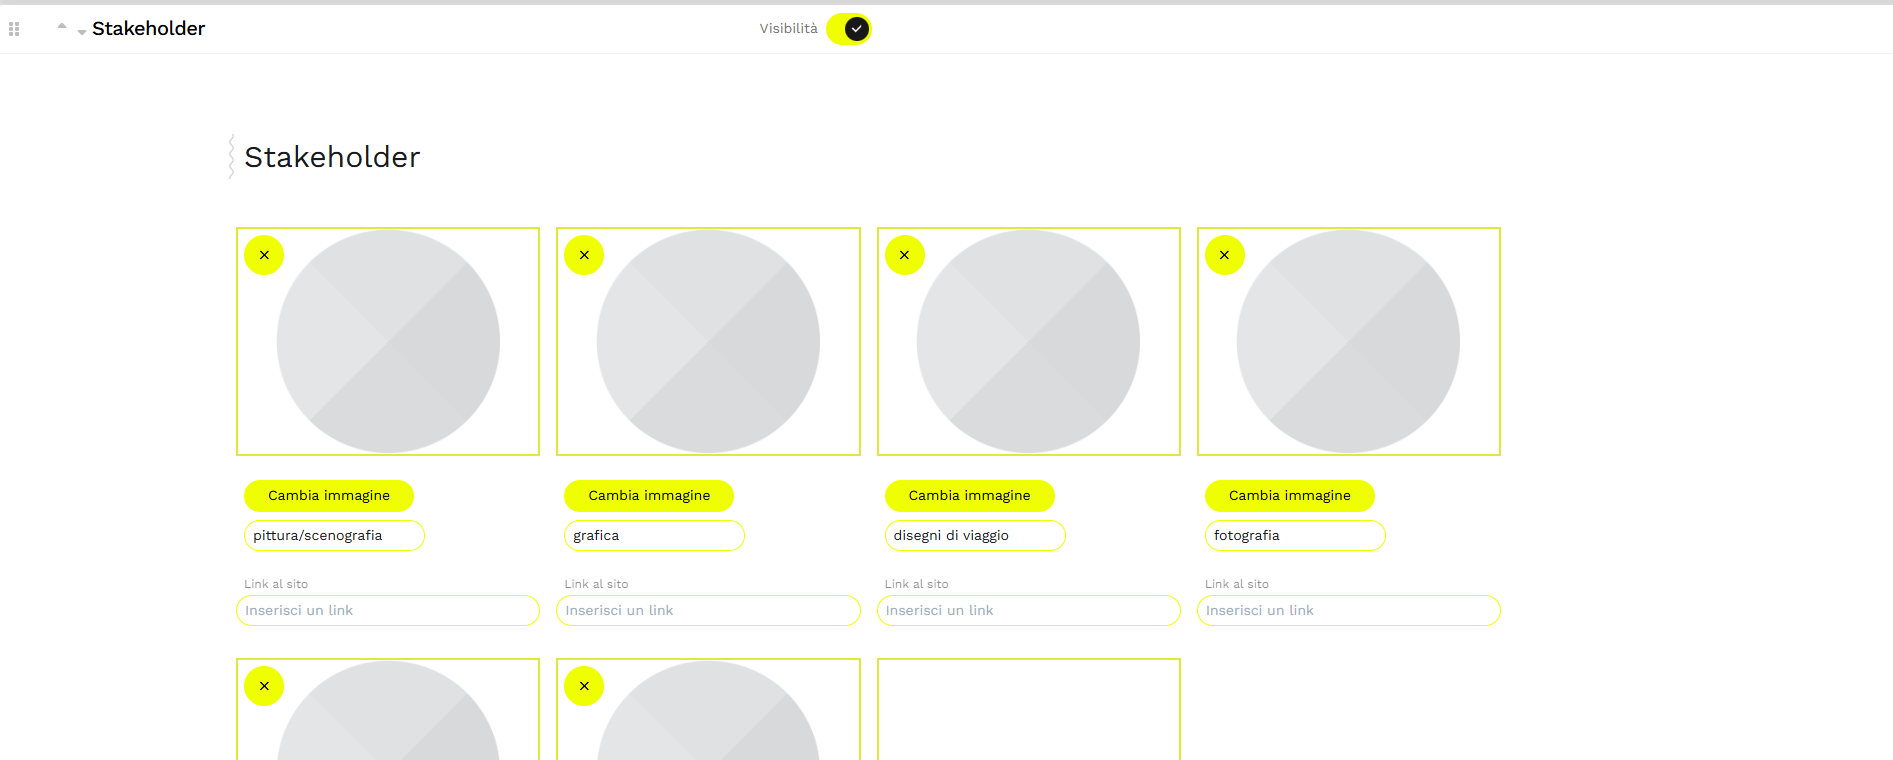Edit the grafica name field
Screen dimensions: 1893x760
[654, 536]
